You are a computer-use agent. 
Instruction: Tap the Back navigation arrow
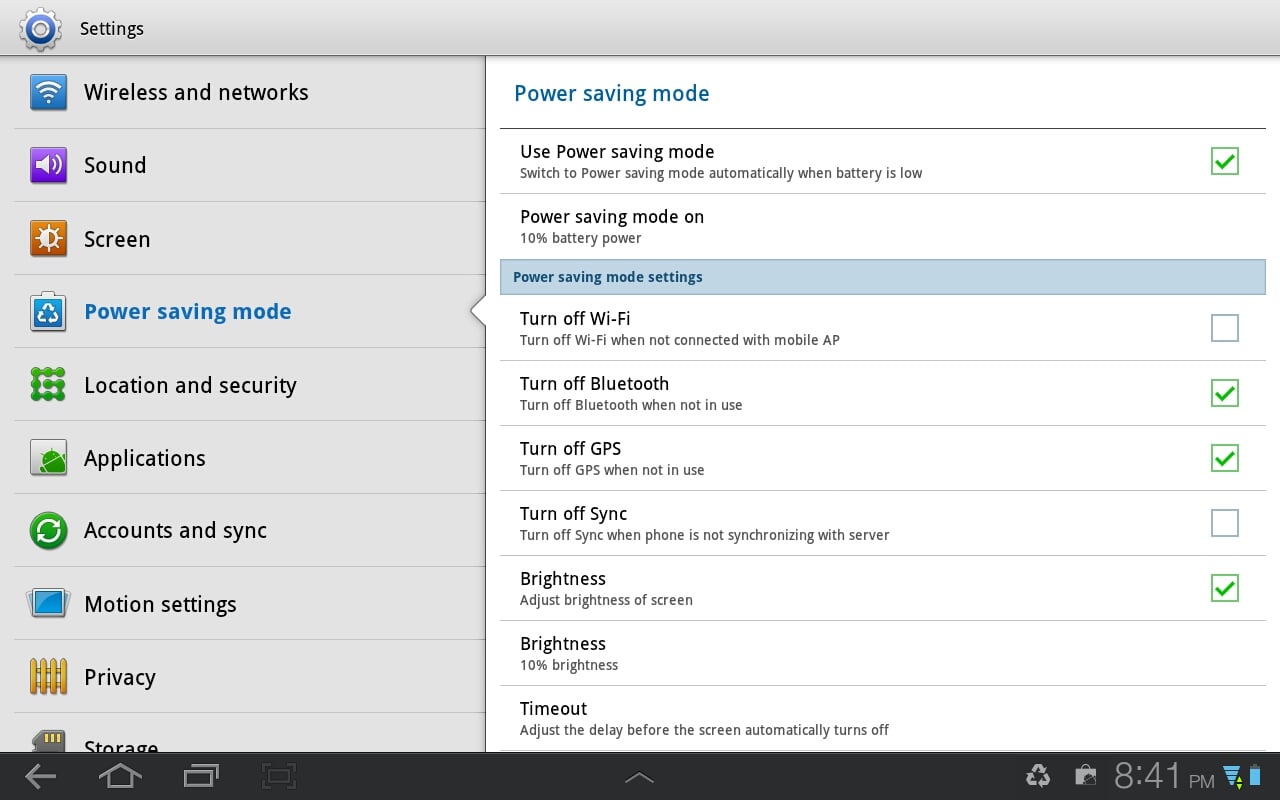click(x=40, y=776)
